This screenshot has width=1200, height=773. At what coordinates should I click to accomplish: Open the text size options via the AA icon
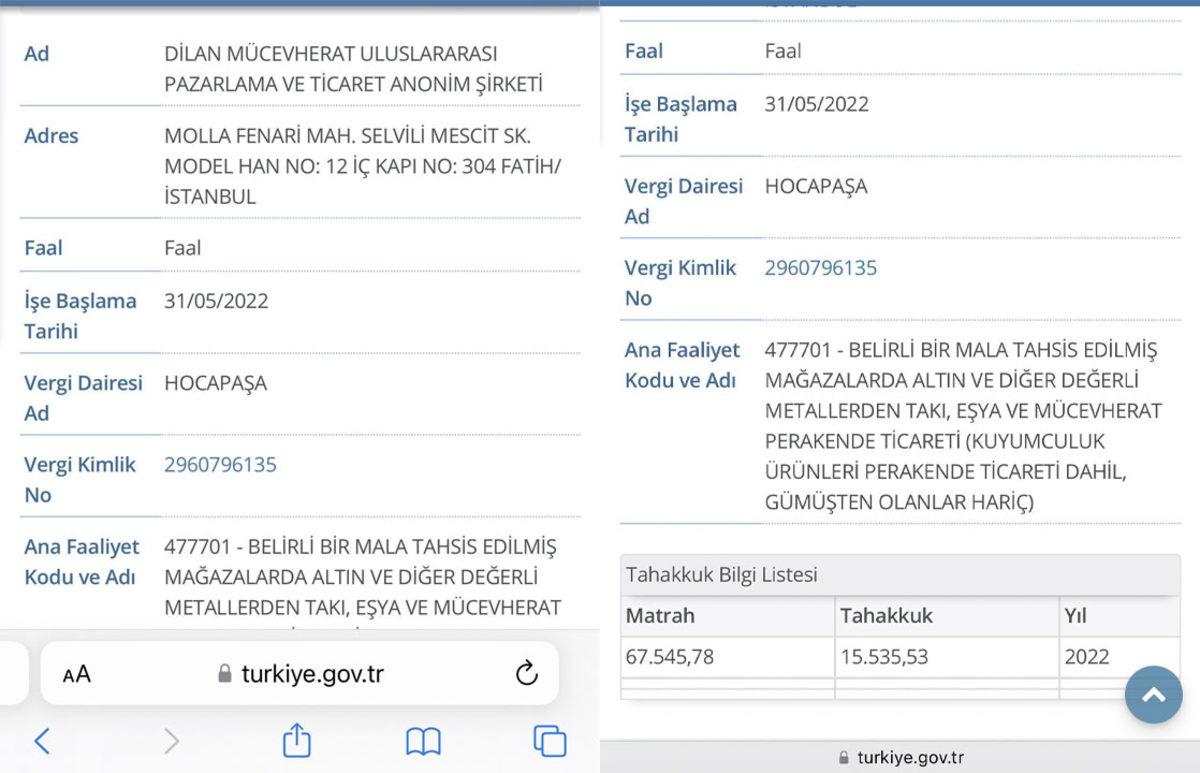75,673
